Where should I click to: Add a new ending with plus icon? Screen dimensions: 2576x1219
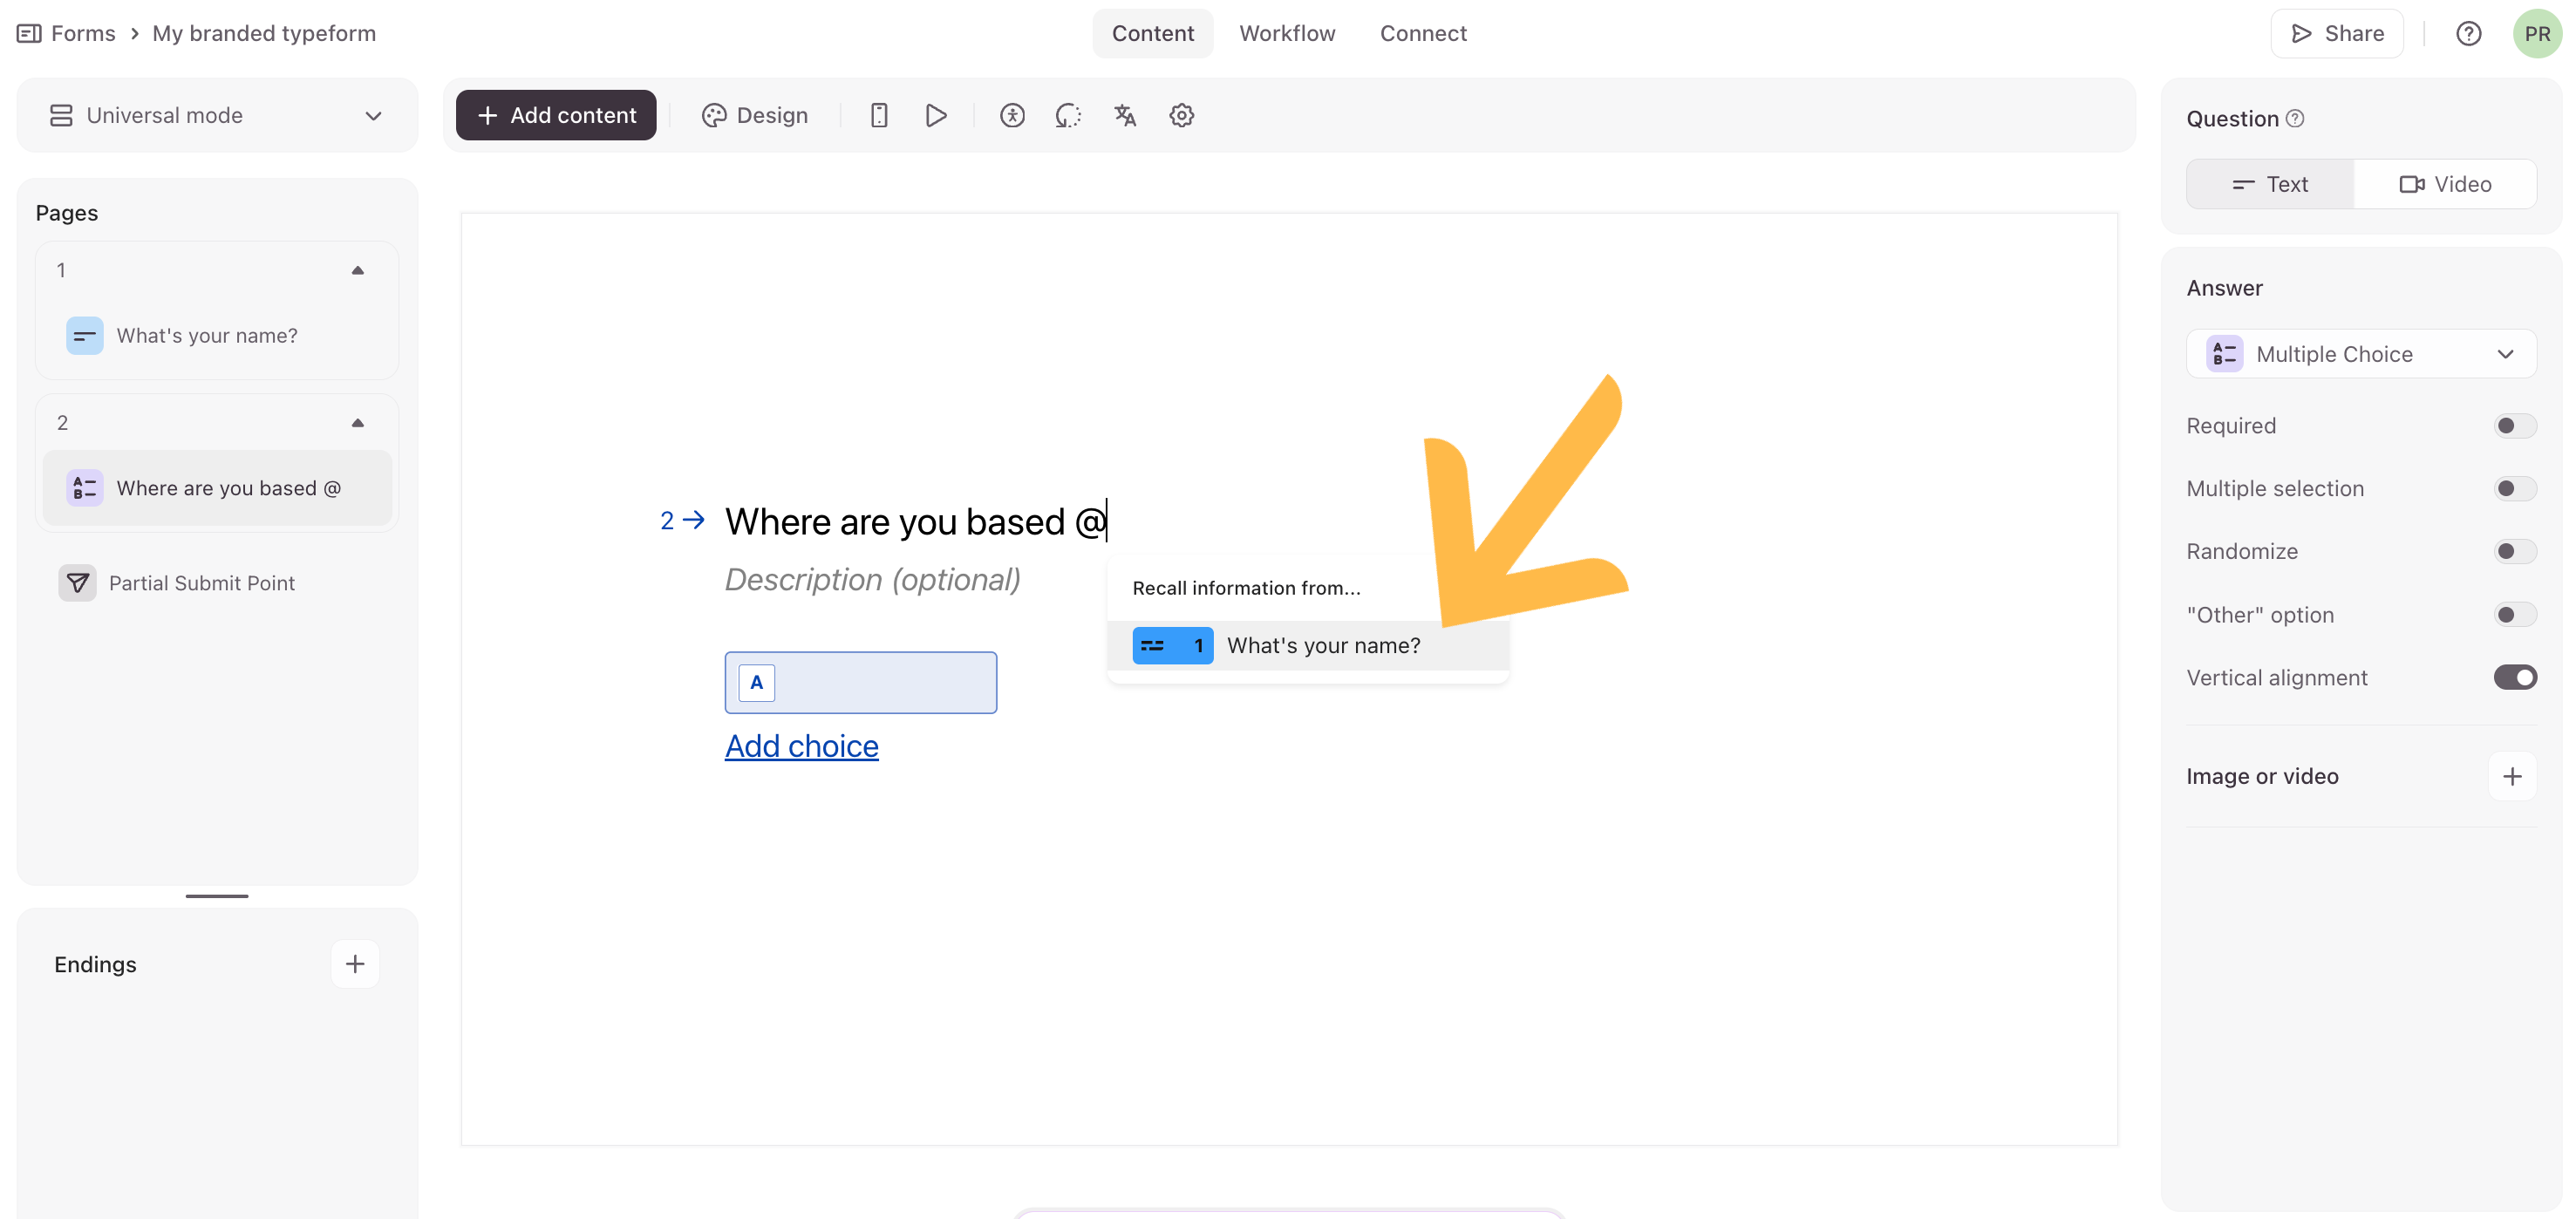tap(355, 964)
